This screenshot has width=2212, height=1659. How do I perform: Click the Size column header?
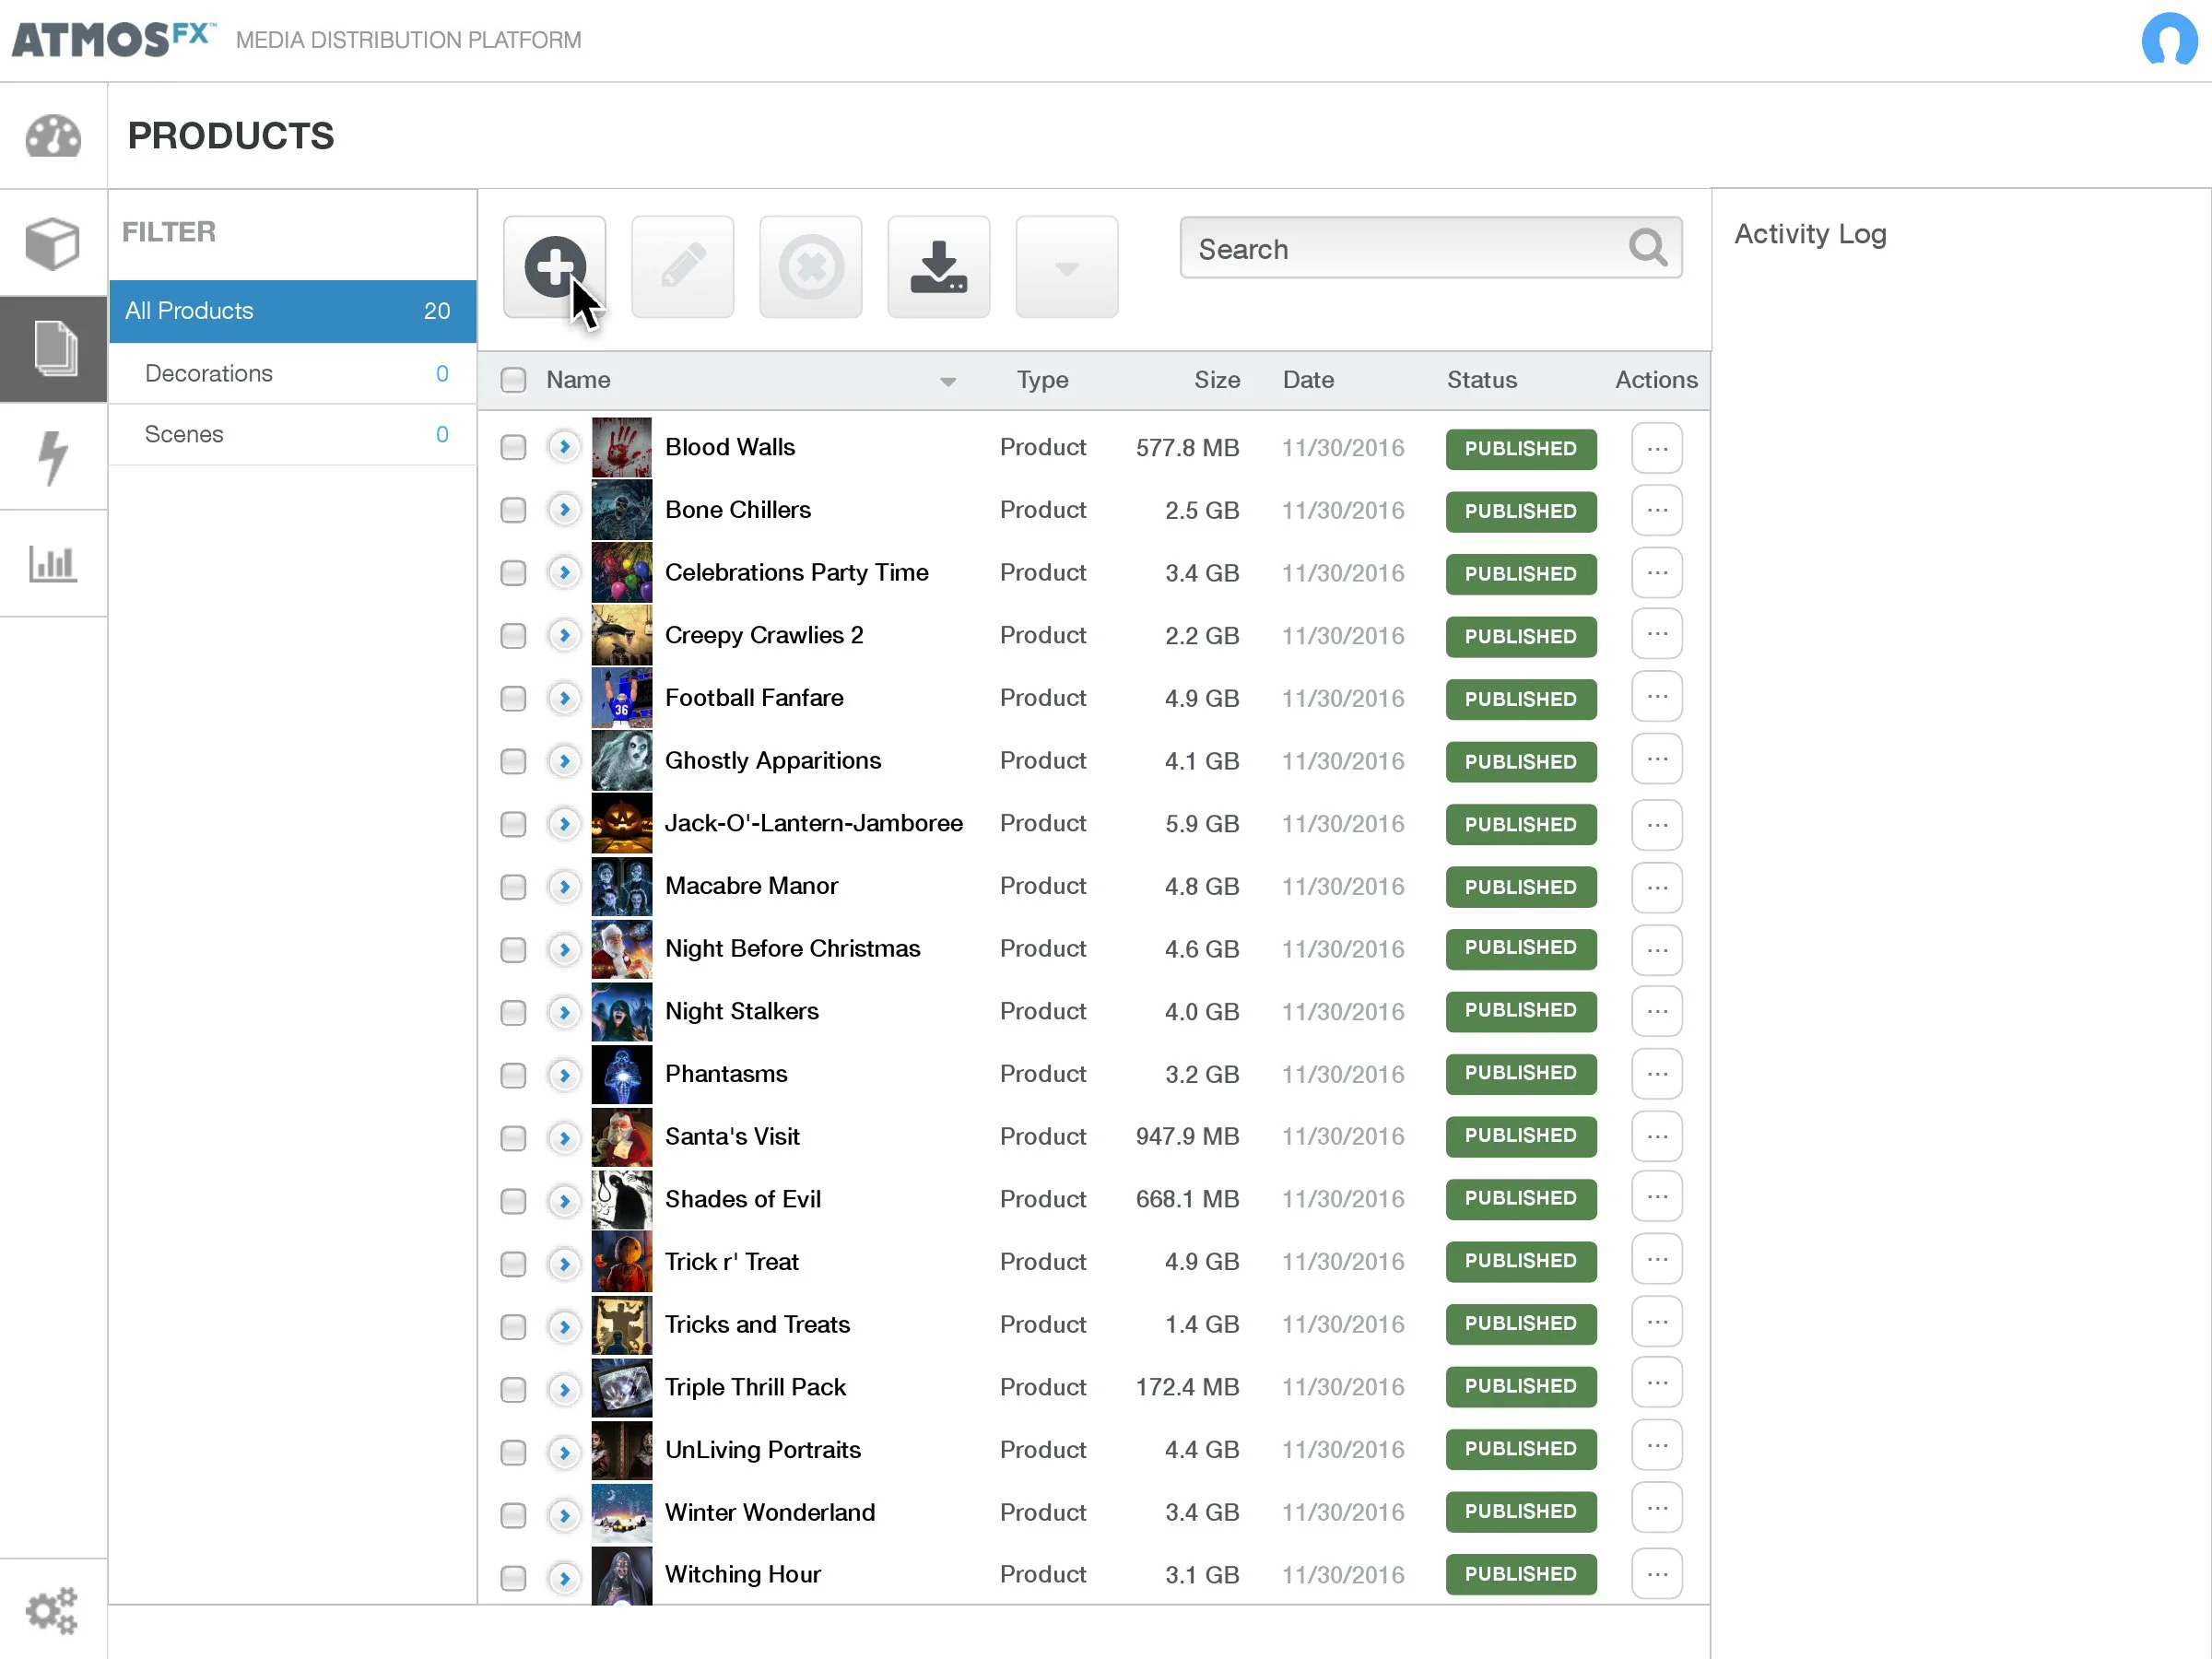point(1216,380)
